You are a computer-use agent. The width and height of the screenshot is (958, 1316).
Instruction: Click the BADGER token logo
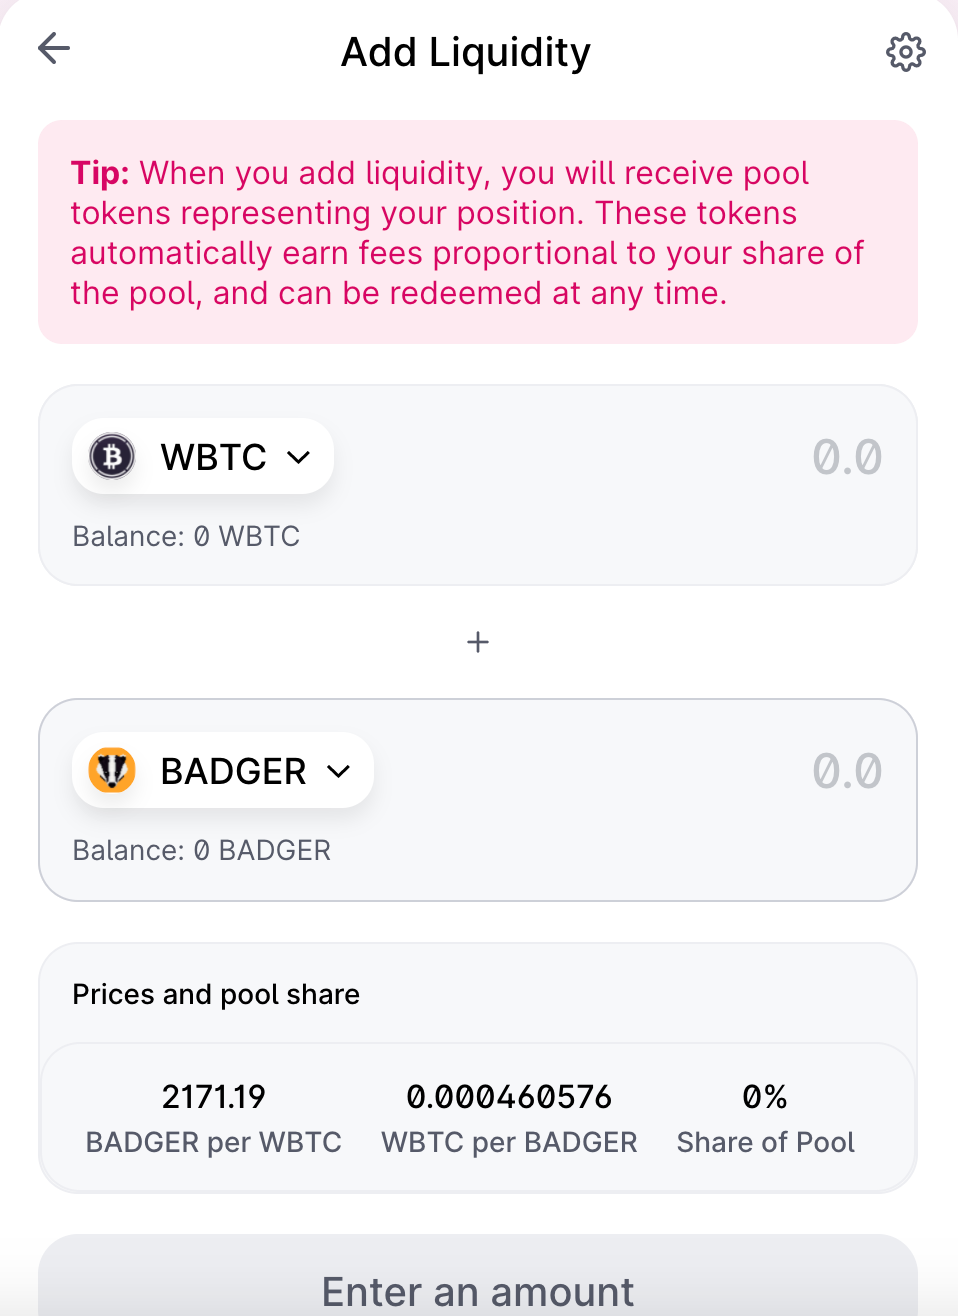(112, 771)
